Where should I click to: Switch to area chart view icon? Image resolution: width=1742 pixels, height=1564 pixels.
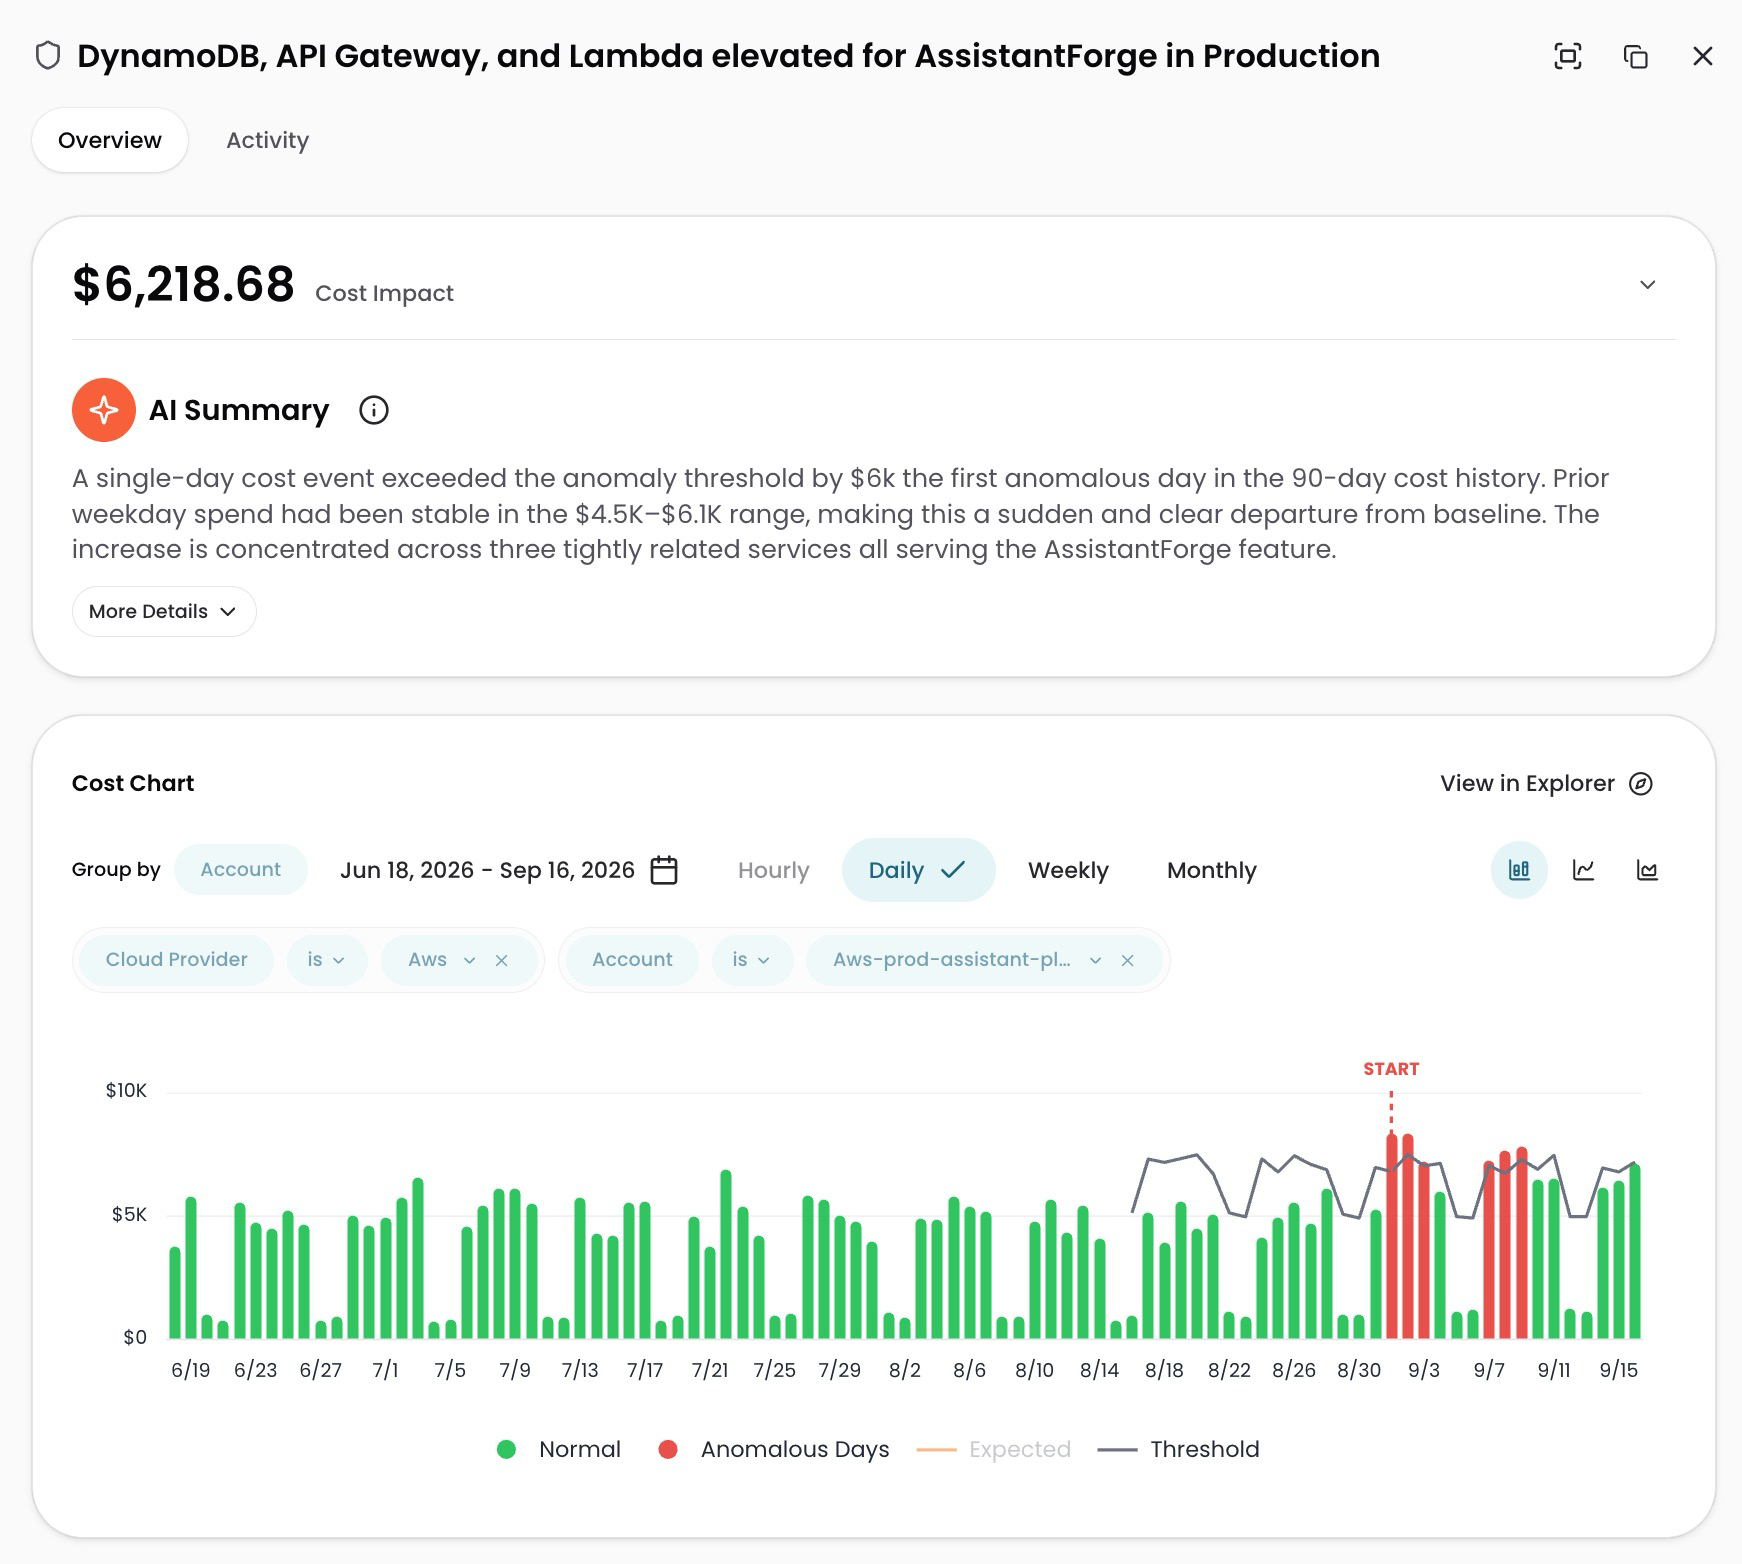[x=1647, y=870]
